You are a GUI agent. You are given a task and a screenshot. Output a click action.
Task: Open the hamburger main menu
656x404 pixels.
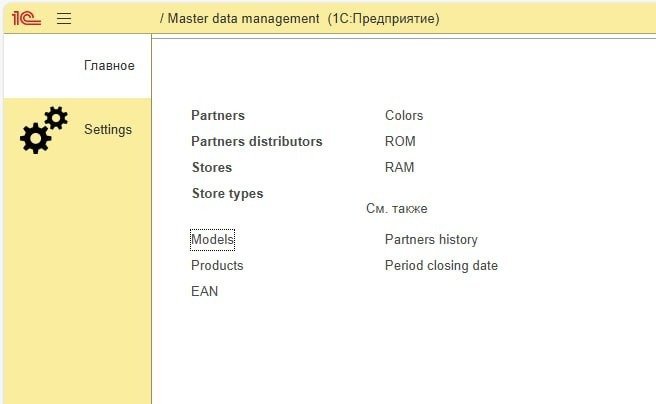(x=64, y=18)
